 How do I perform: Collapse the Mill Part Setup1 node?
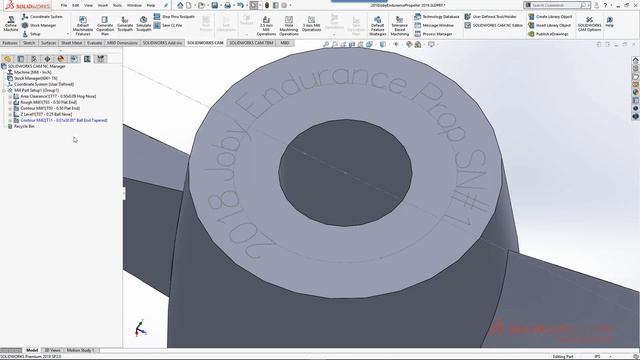click(x=4, y=91)
